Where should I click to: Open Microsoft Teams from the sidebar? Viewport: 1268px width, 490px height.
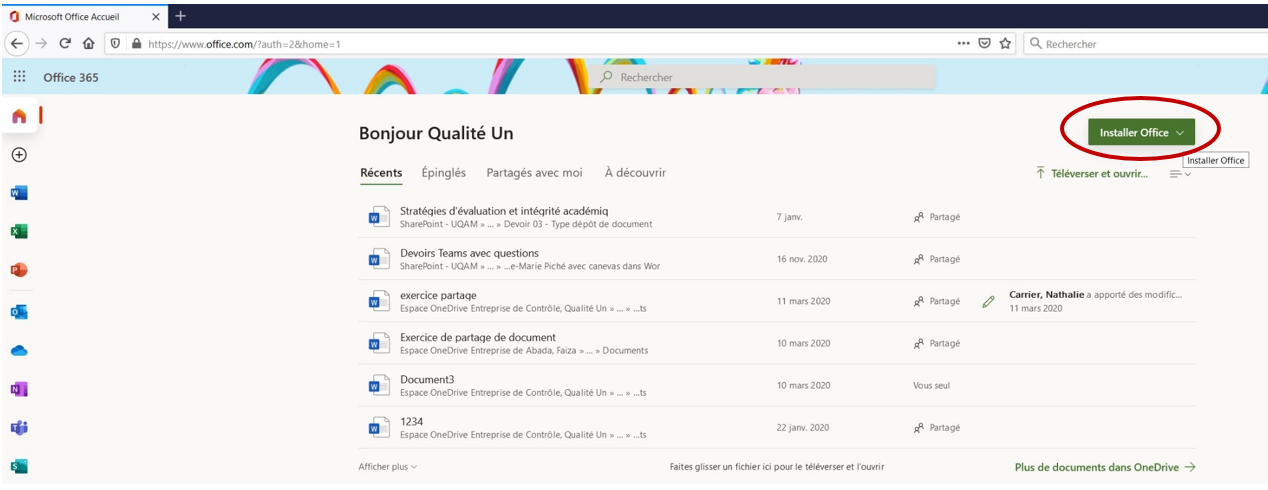pos(19,428)
